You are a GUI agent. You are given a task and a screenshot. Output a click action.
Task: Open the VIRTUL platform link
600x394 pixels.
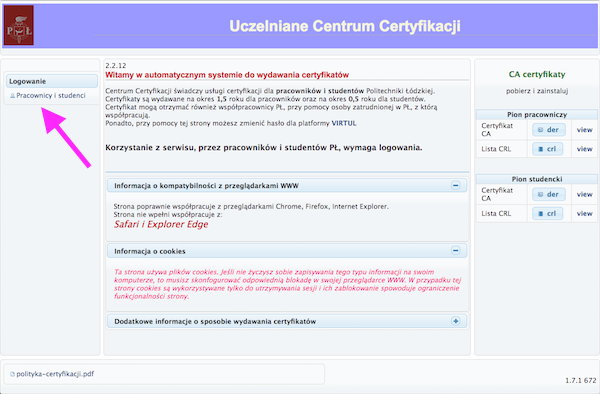point(344,123)
